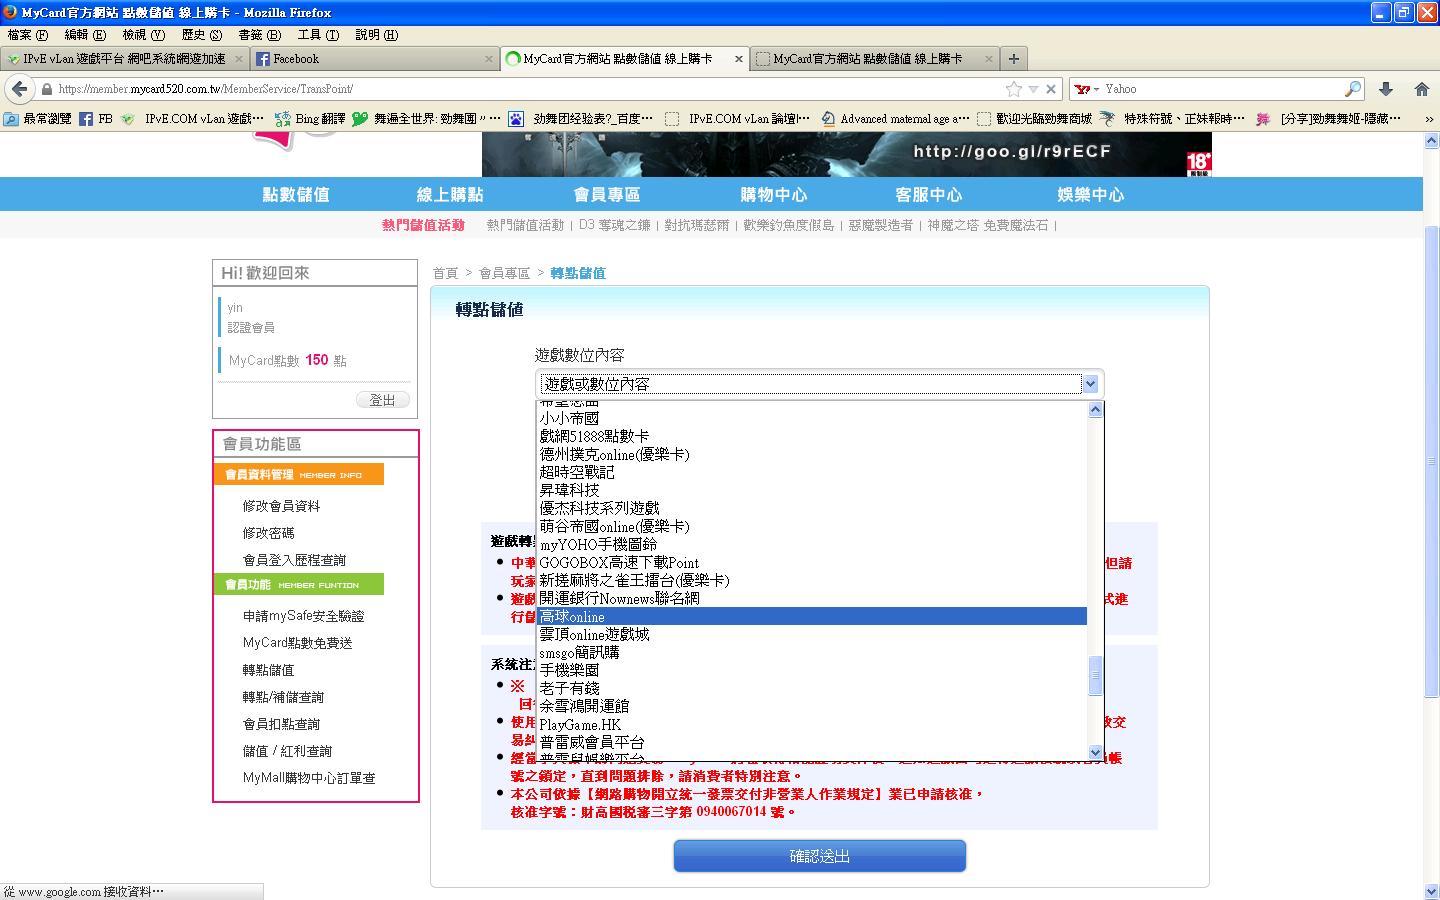Image resolution: width=1440 pixels, height=900 pixels.
Task: Click the page vertical scrollbar thumb
Action: click(x=1431, y=460)
